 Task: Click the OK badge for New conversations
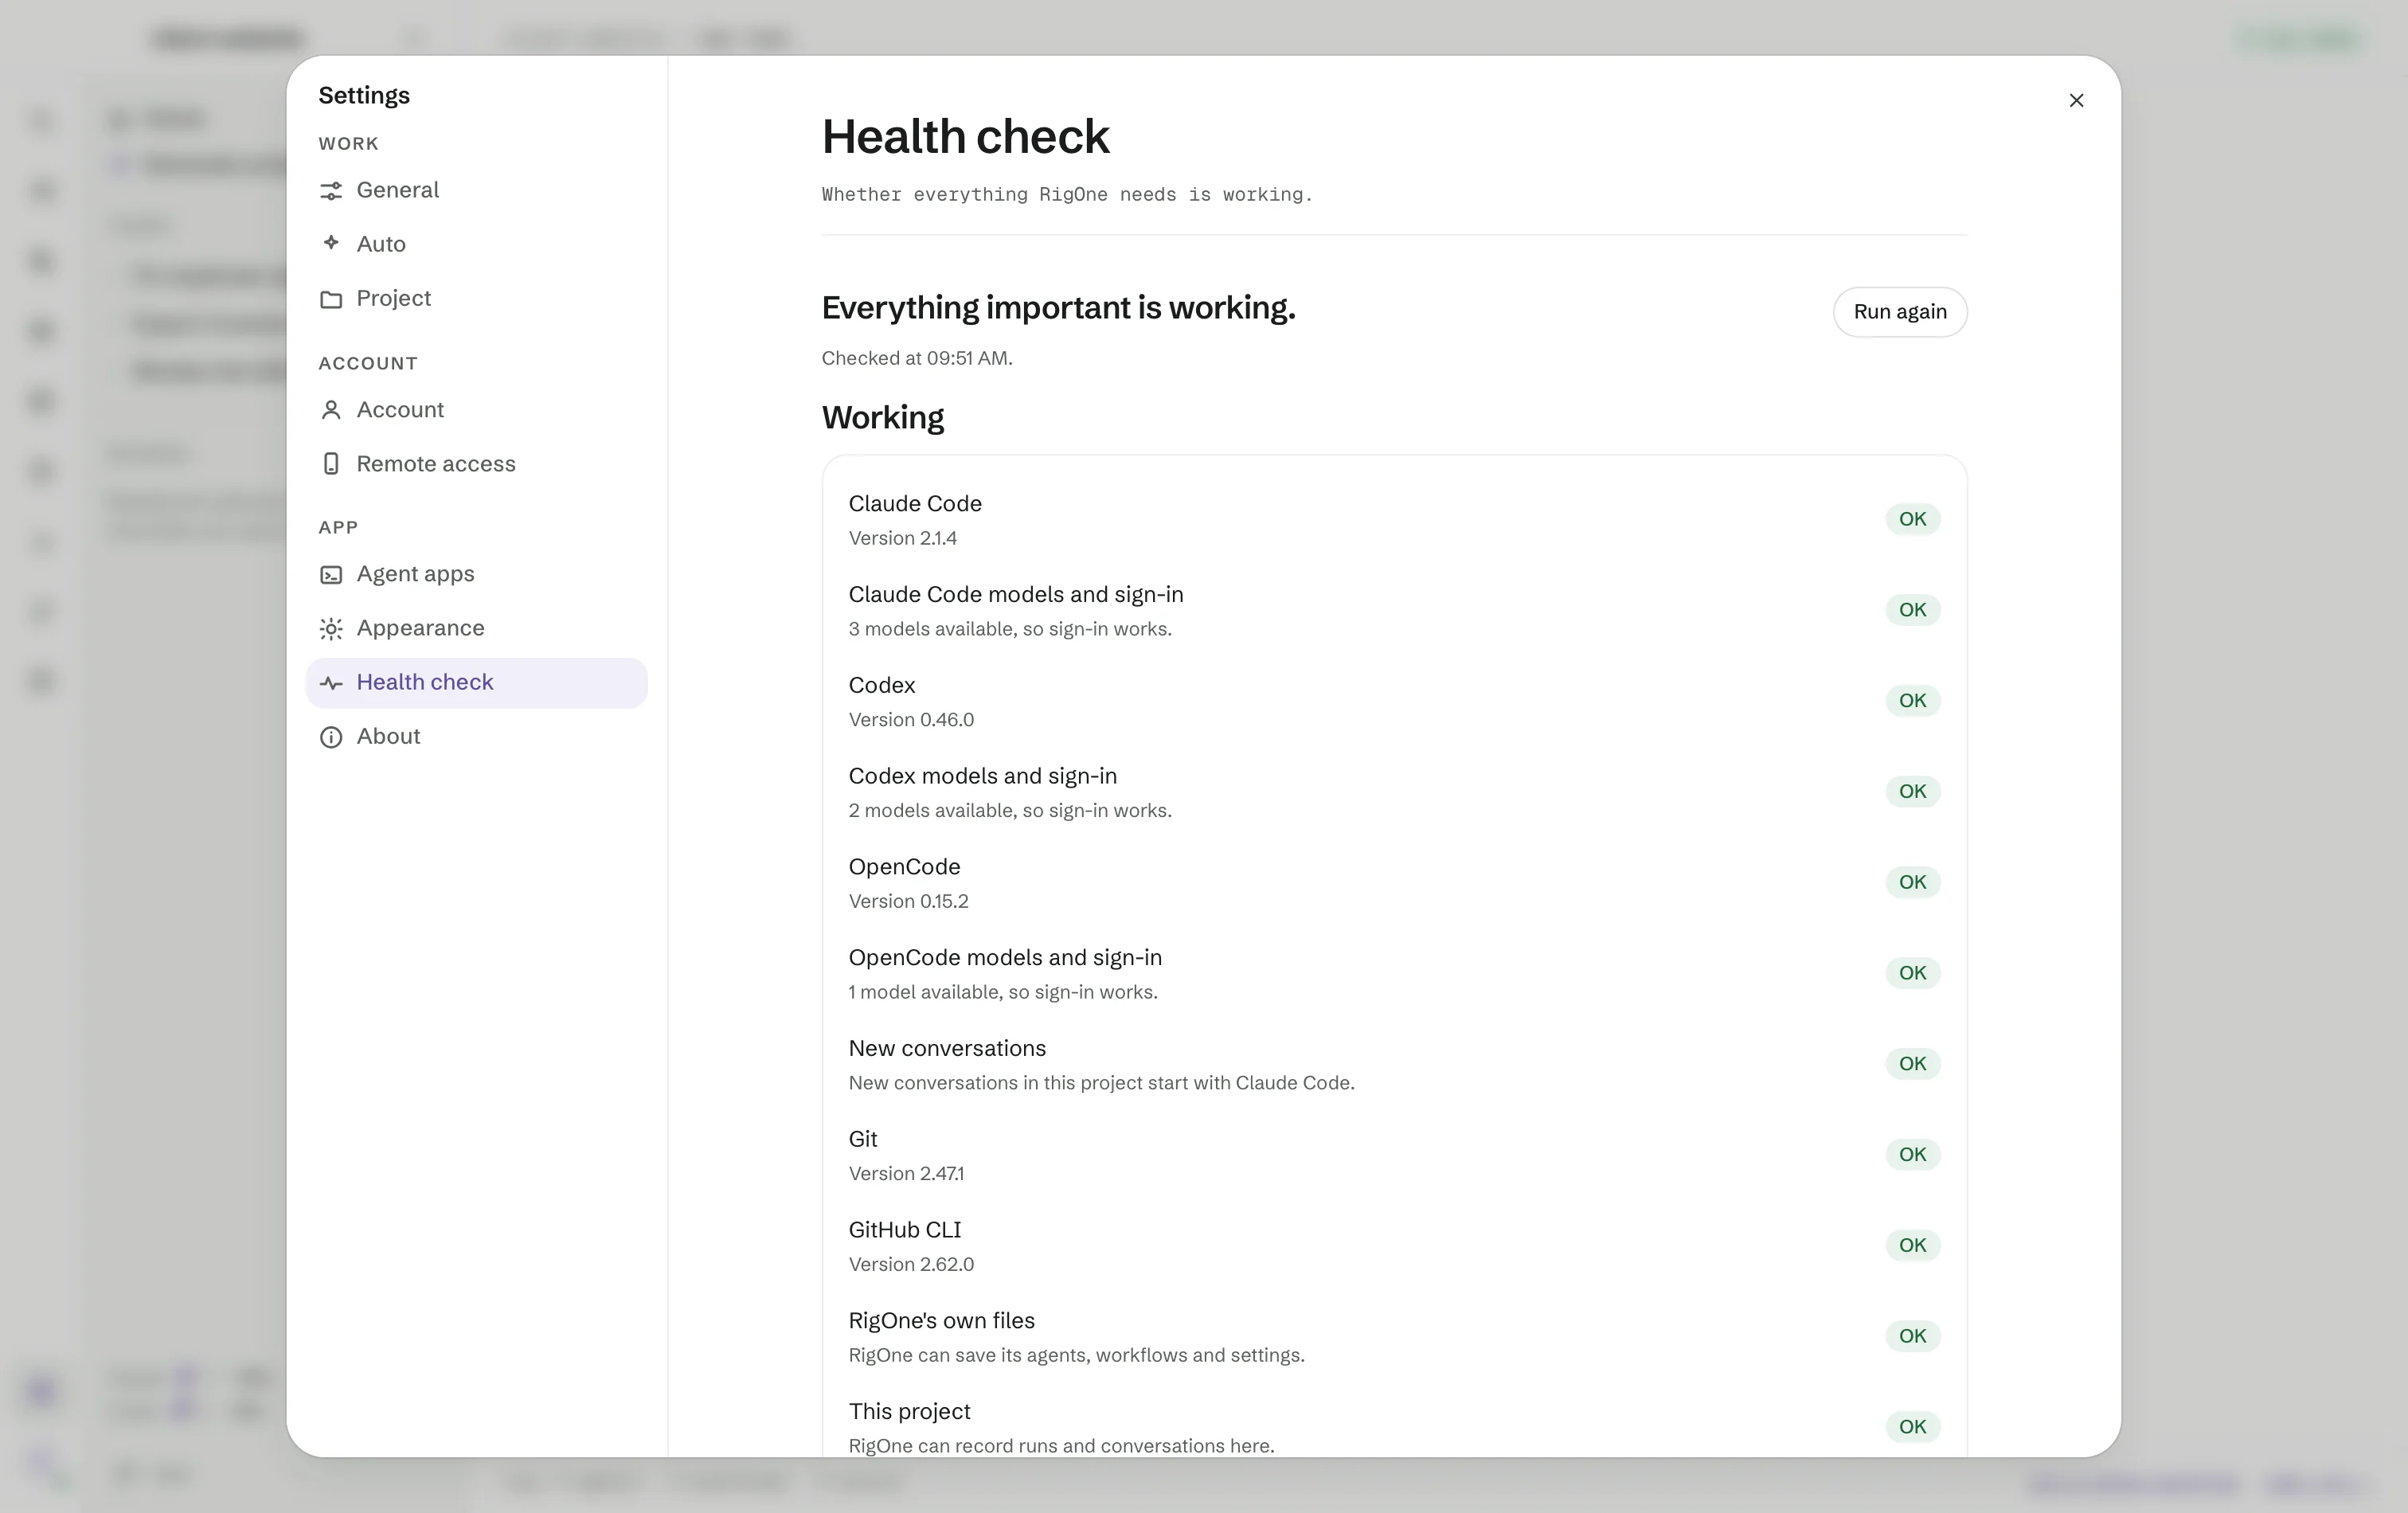(1912, 1064)
